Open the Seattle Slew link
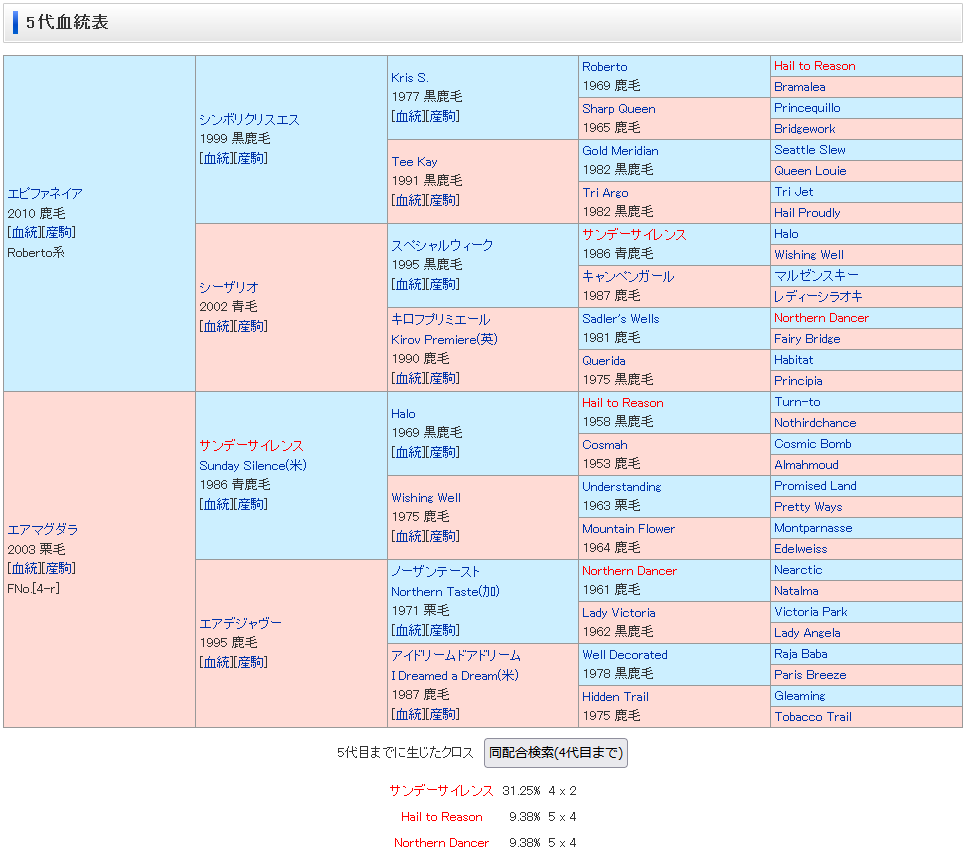 coord(809,149)
